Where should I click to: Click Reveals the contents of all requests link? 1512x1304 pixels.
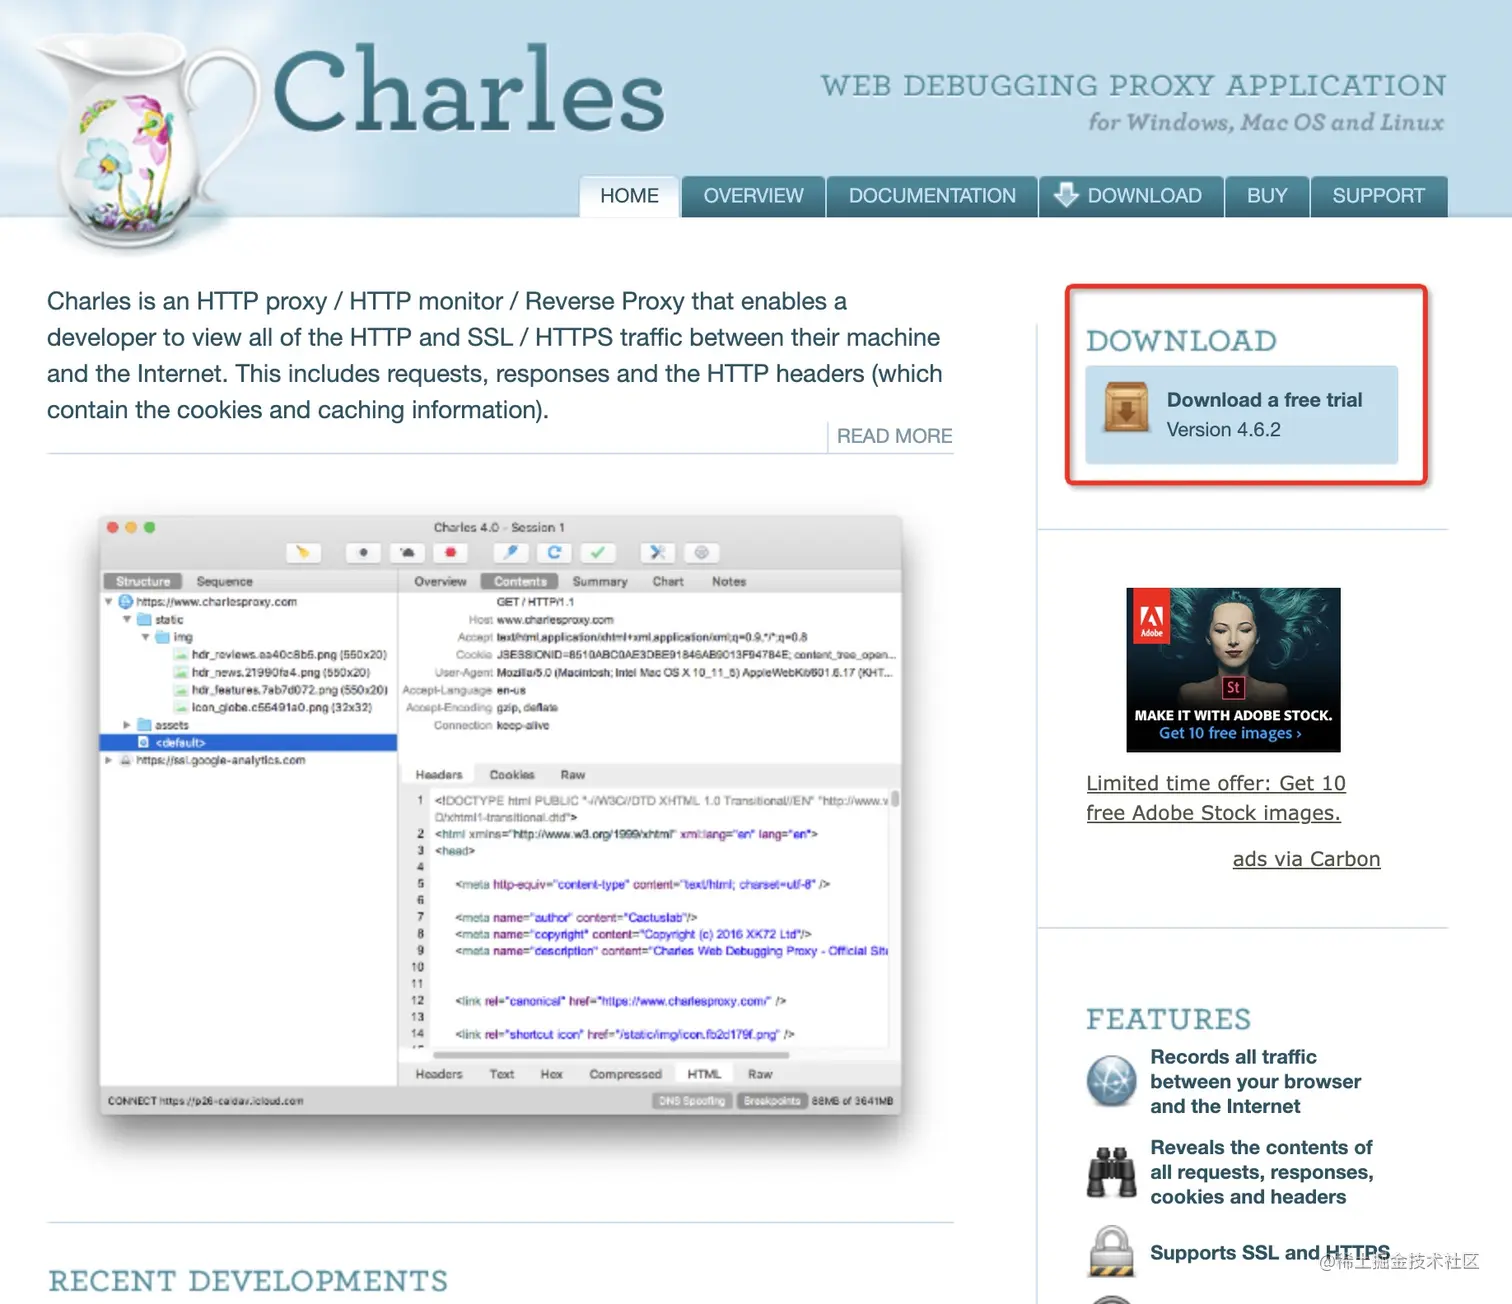(x=1262, y=1172)
